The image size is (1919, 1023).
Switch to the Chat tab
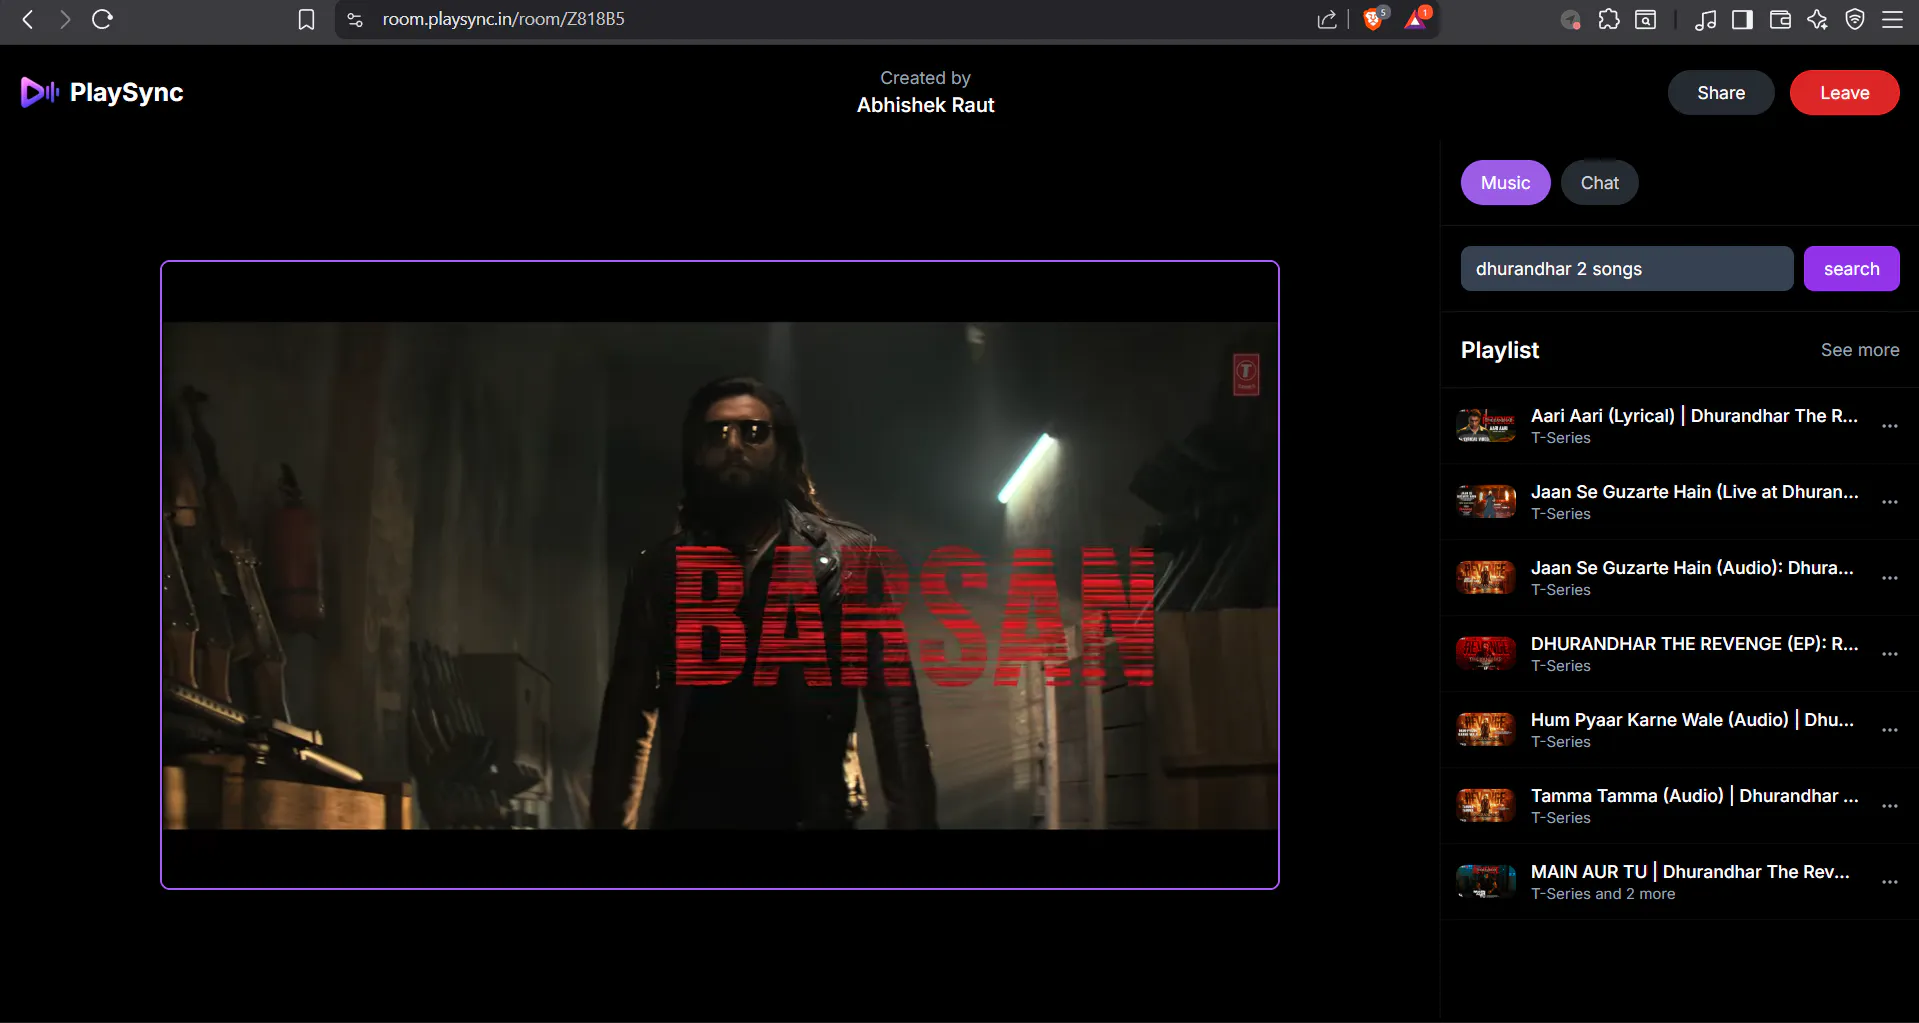pyautogui.click(x=1599, y=183)
